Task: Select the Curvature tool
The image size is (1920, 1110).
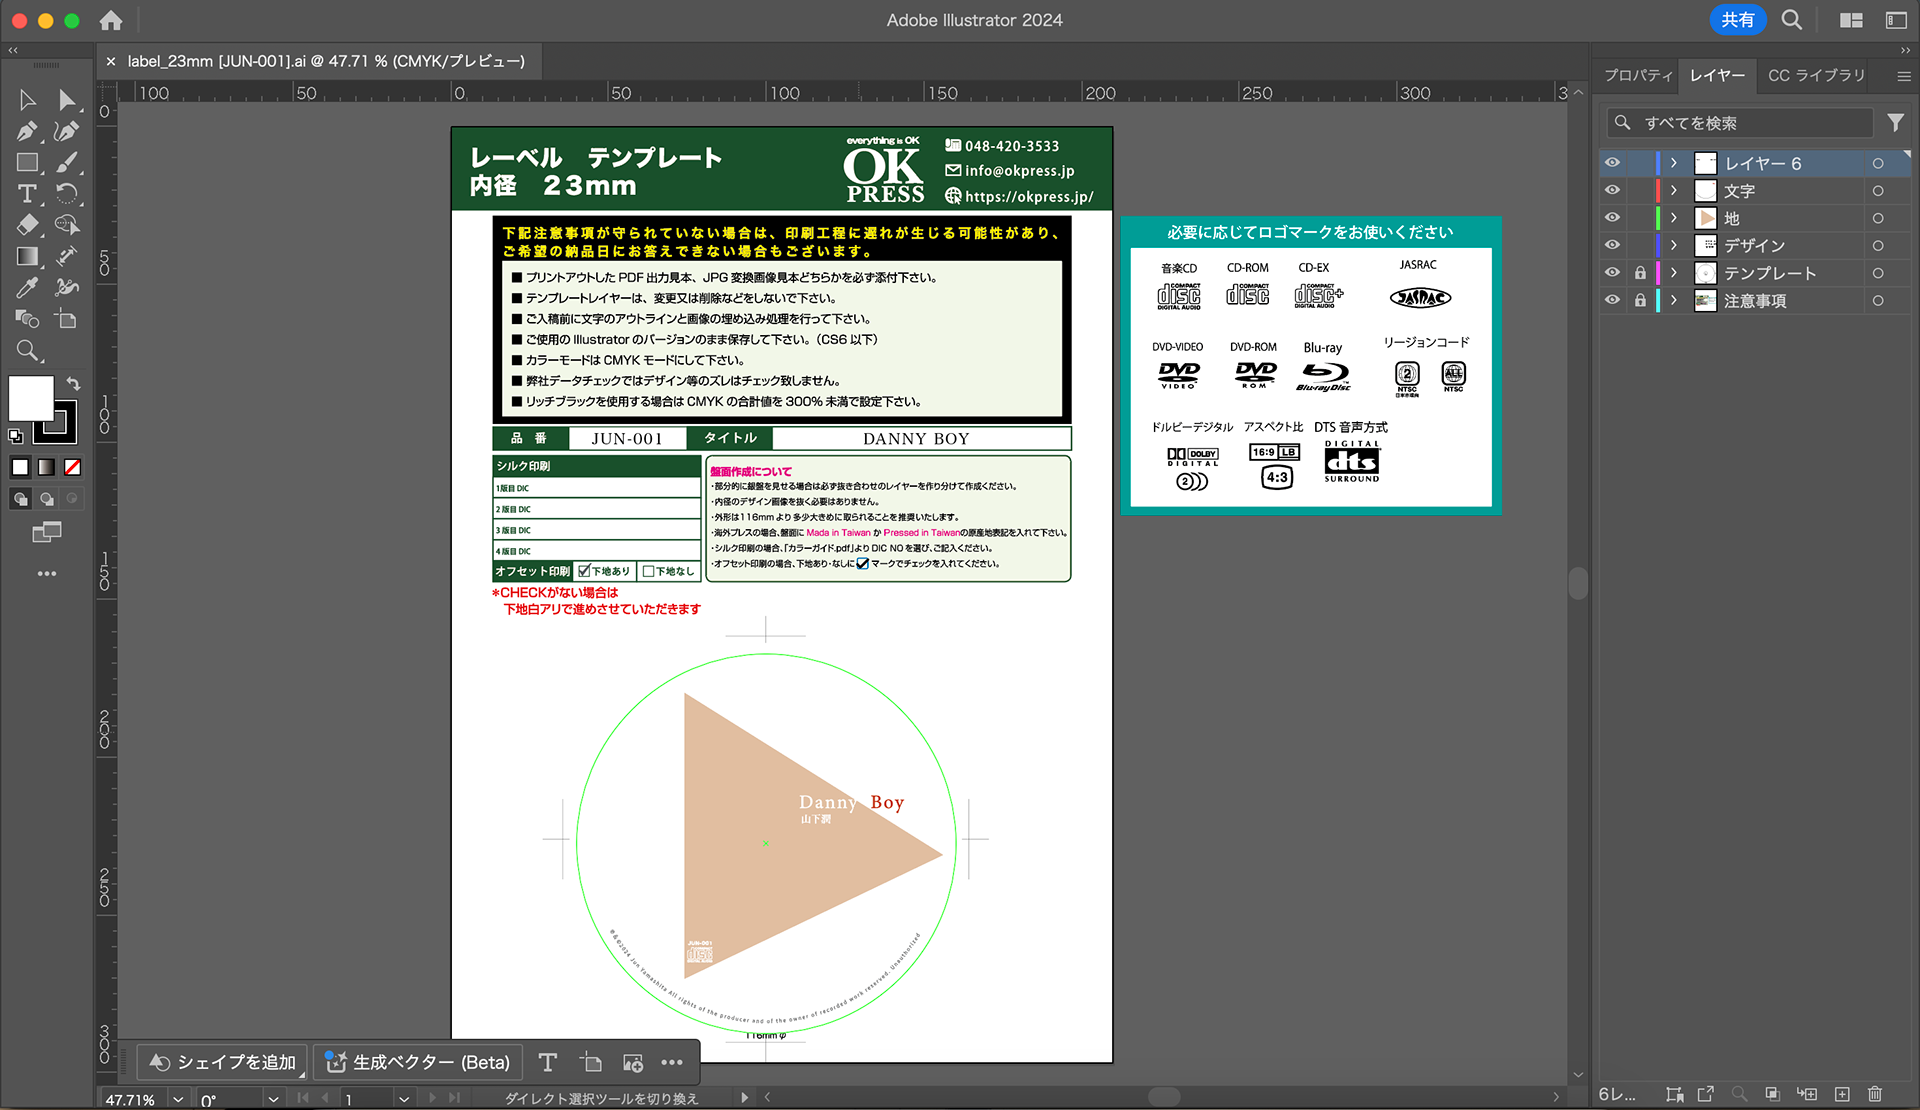Action: coord(66,131)
